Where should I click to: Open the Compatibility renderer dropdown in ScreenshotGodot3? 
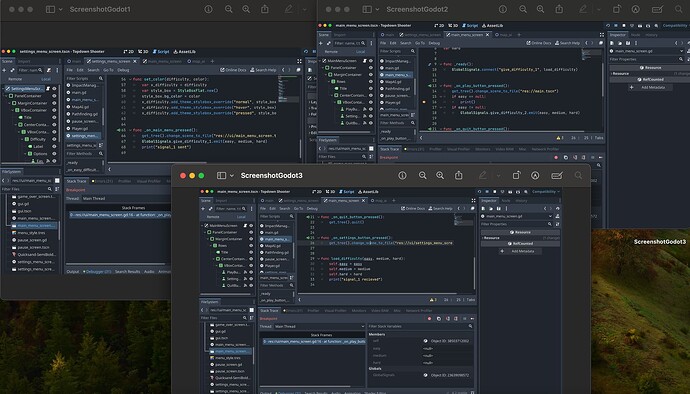546,192
